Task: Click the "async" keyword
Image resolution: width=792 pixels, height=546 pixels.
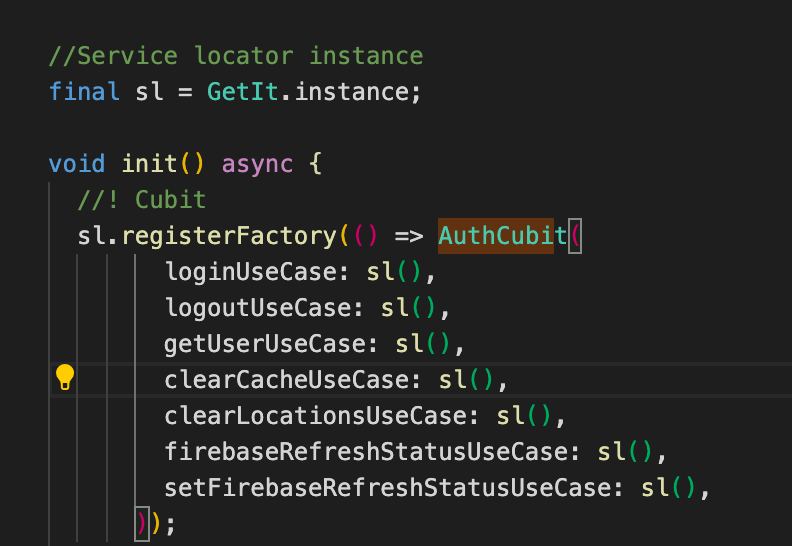Action: 257,164
